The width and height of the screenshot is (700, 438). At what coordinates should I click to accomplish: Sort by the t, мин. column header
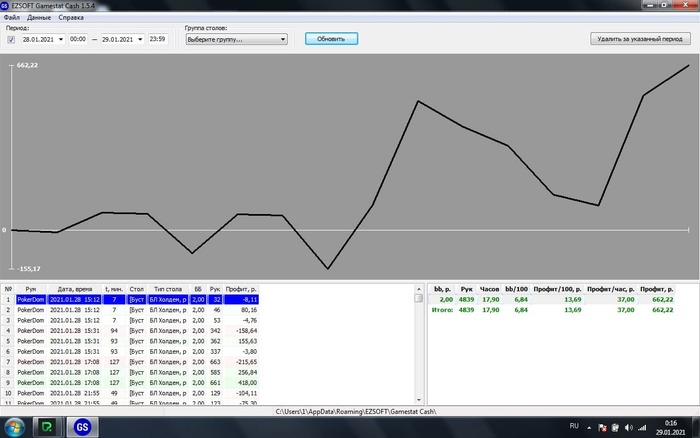pos(114,289)
